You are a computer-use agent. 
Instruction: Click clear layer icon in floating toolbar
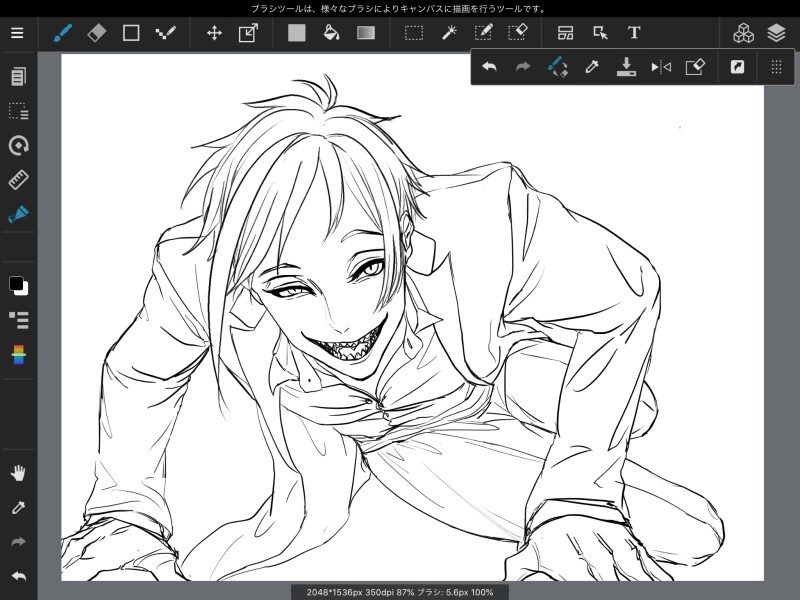tap(695, 67)
